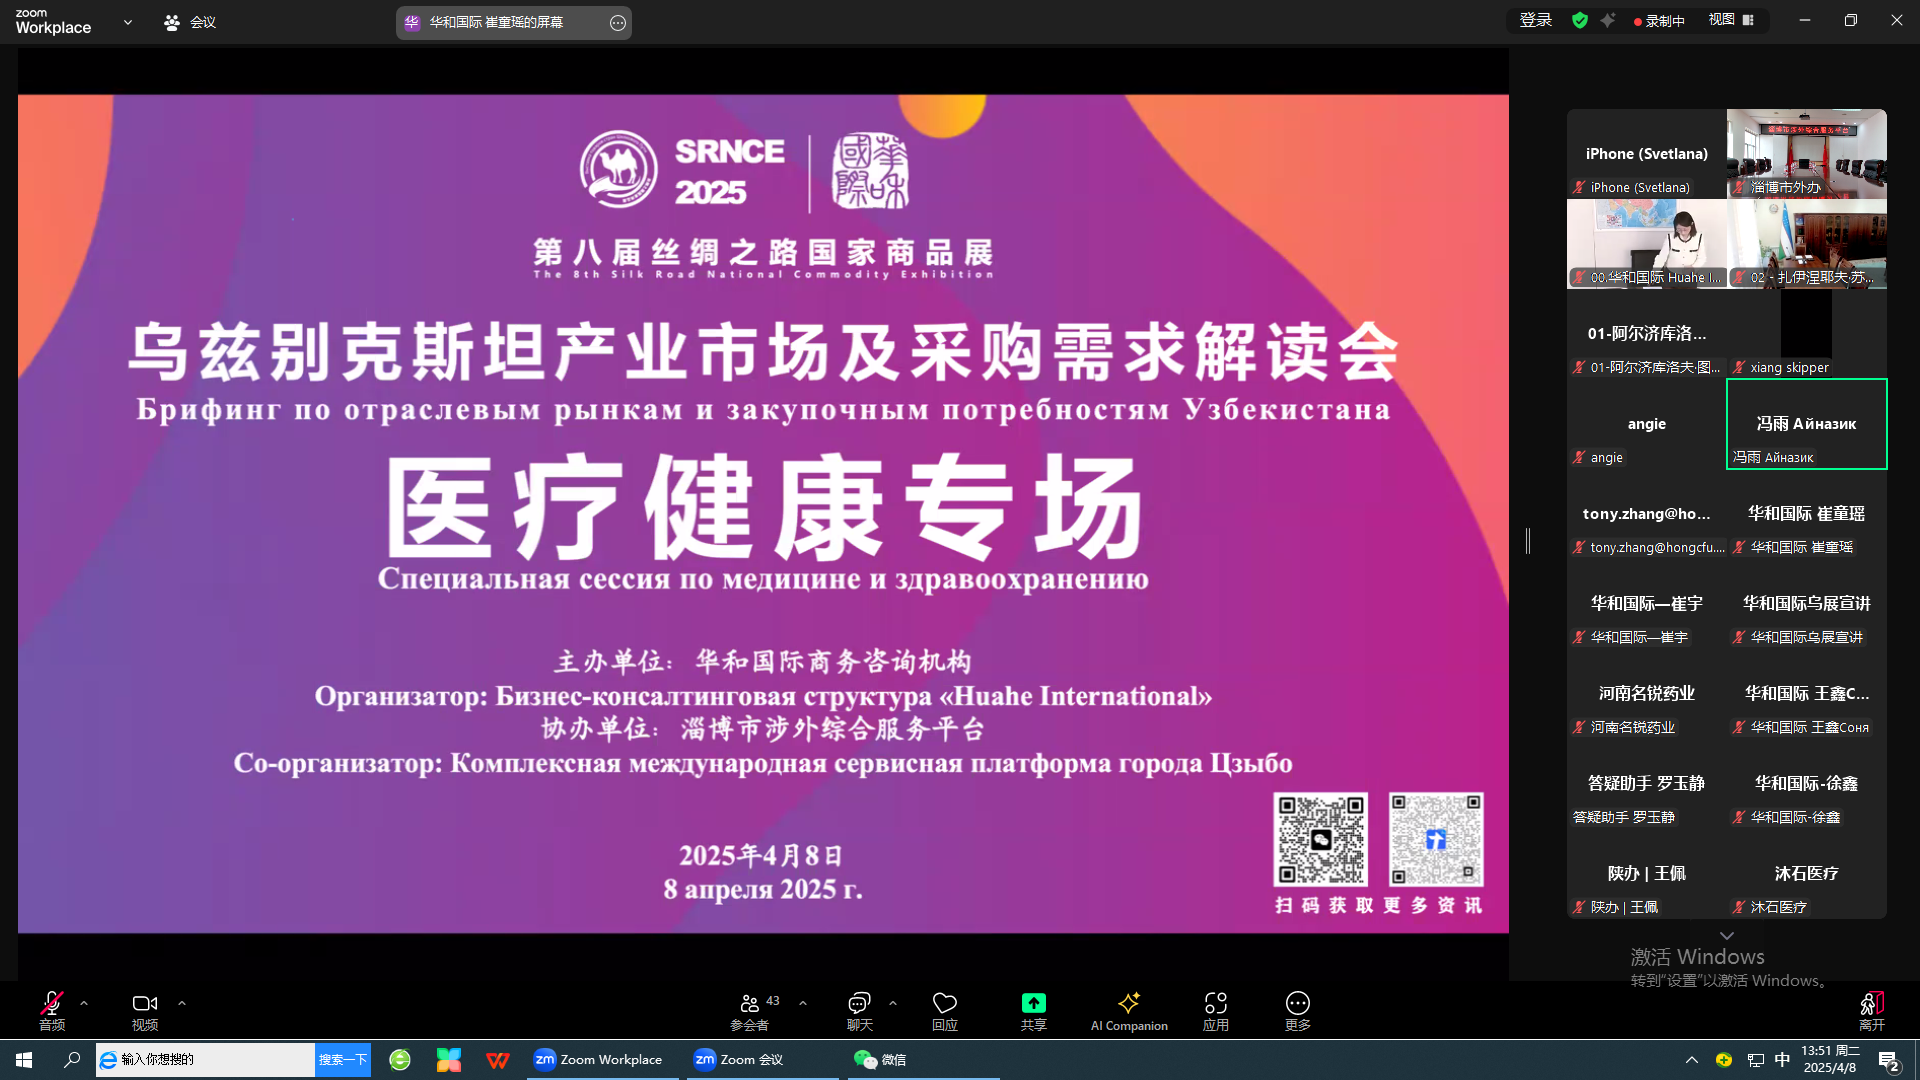Expand the participants options arrow
This screenshot has width=1920, height=1080.
(803, 1002)
